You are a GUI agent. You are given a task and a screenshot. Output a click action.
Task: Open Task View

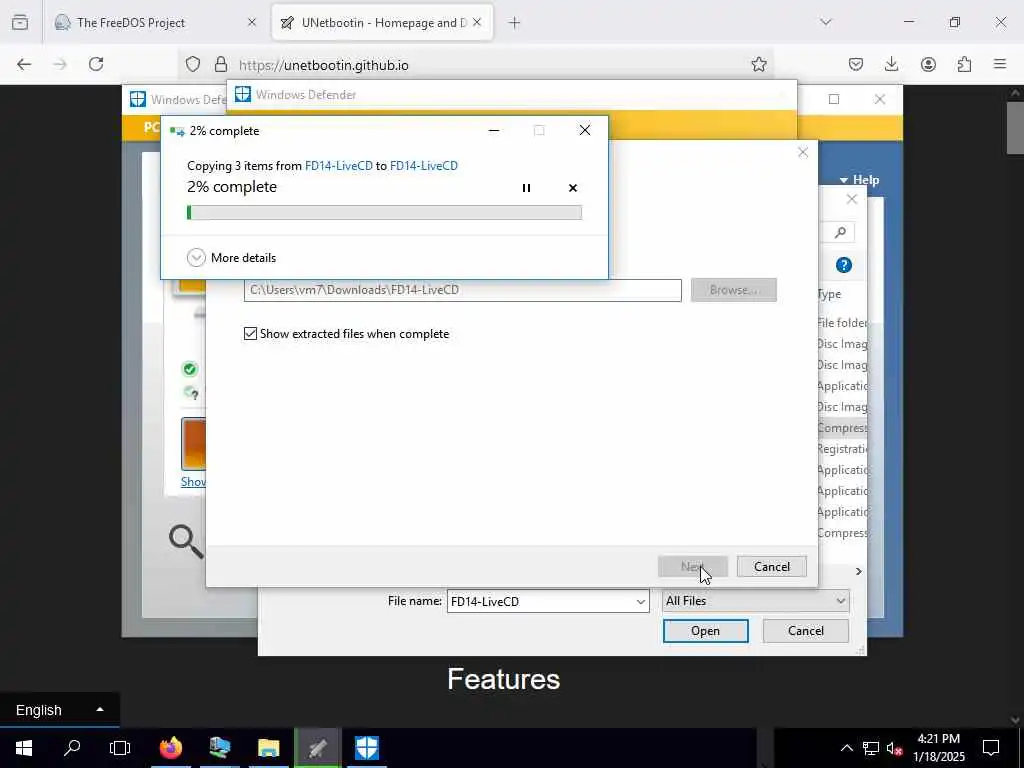pyautogui.click(x=120, y=748)
